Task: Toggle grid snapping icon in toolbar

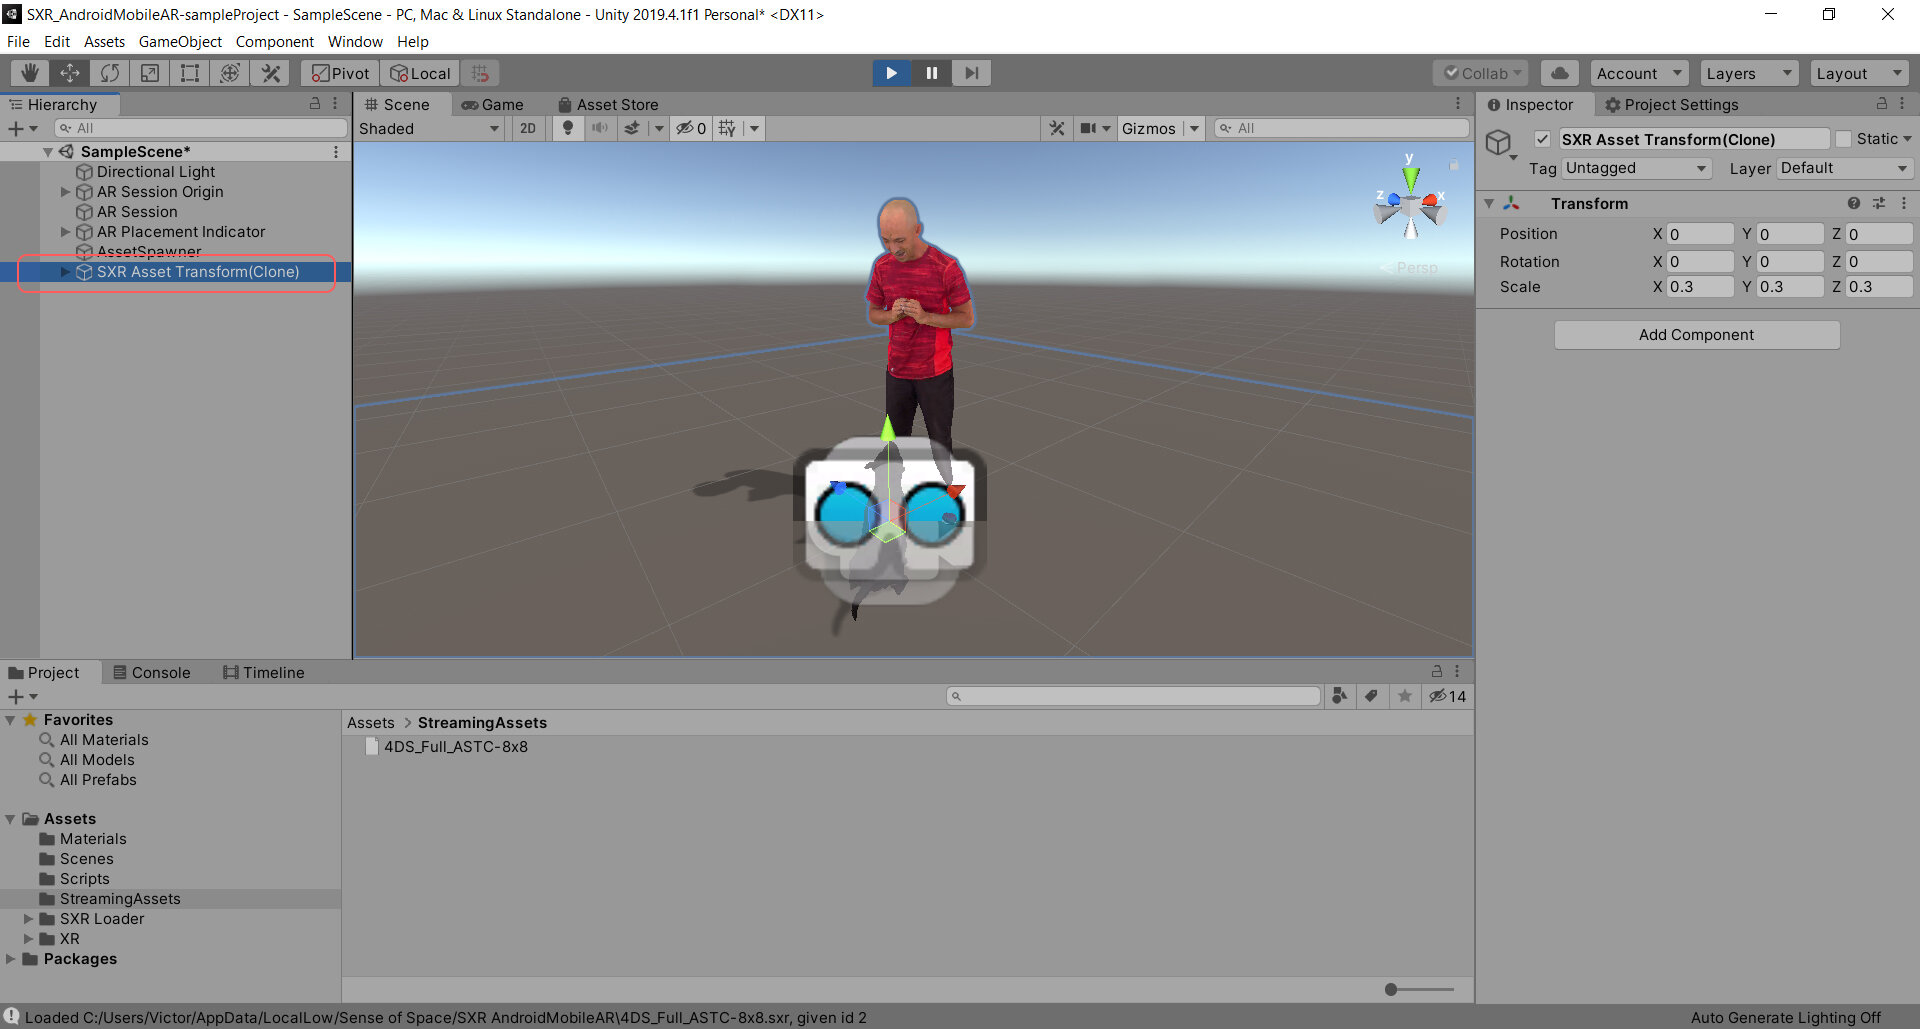Action: [x=481, y=73]
